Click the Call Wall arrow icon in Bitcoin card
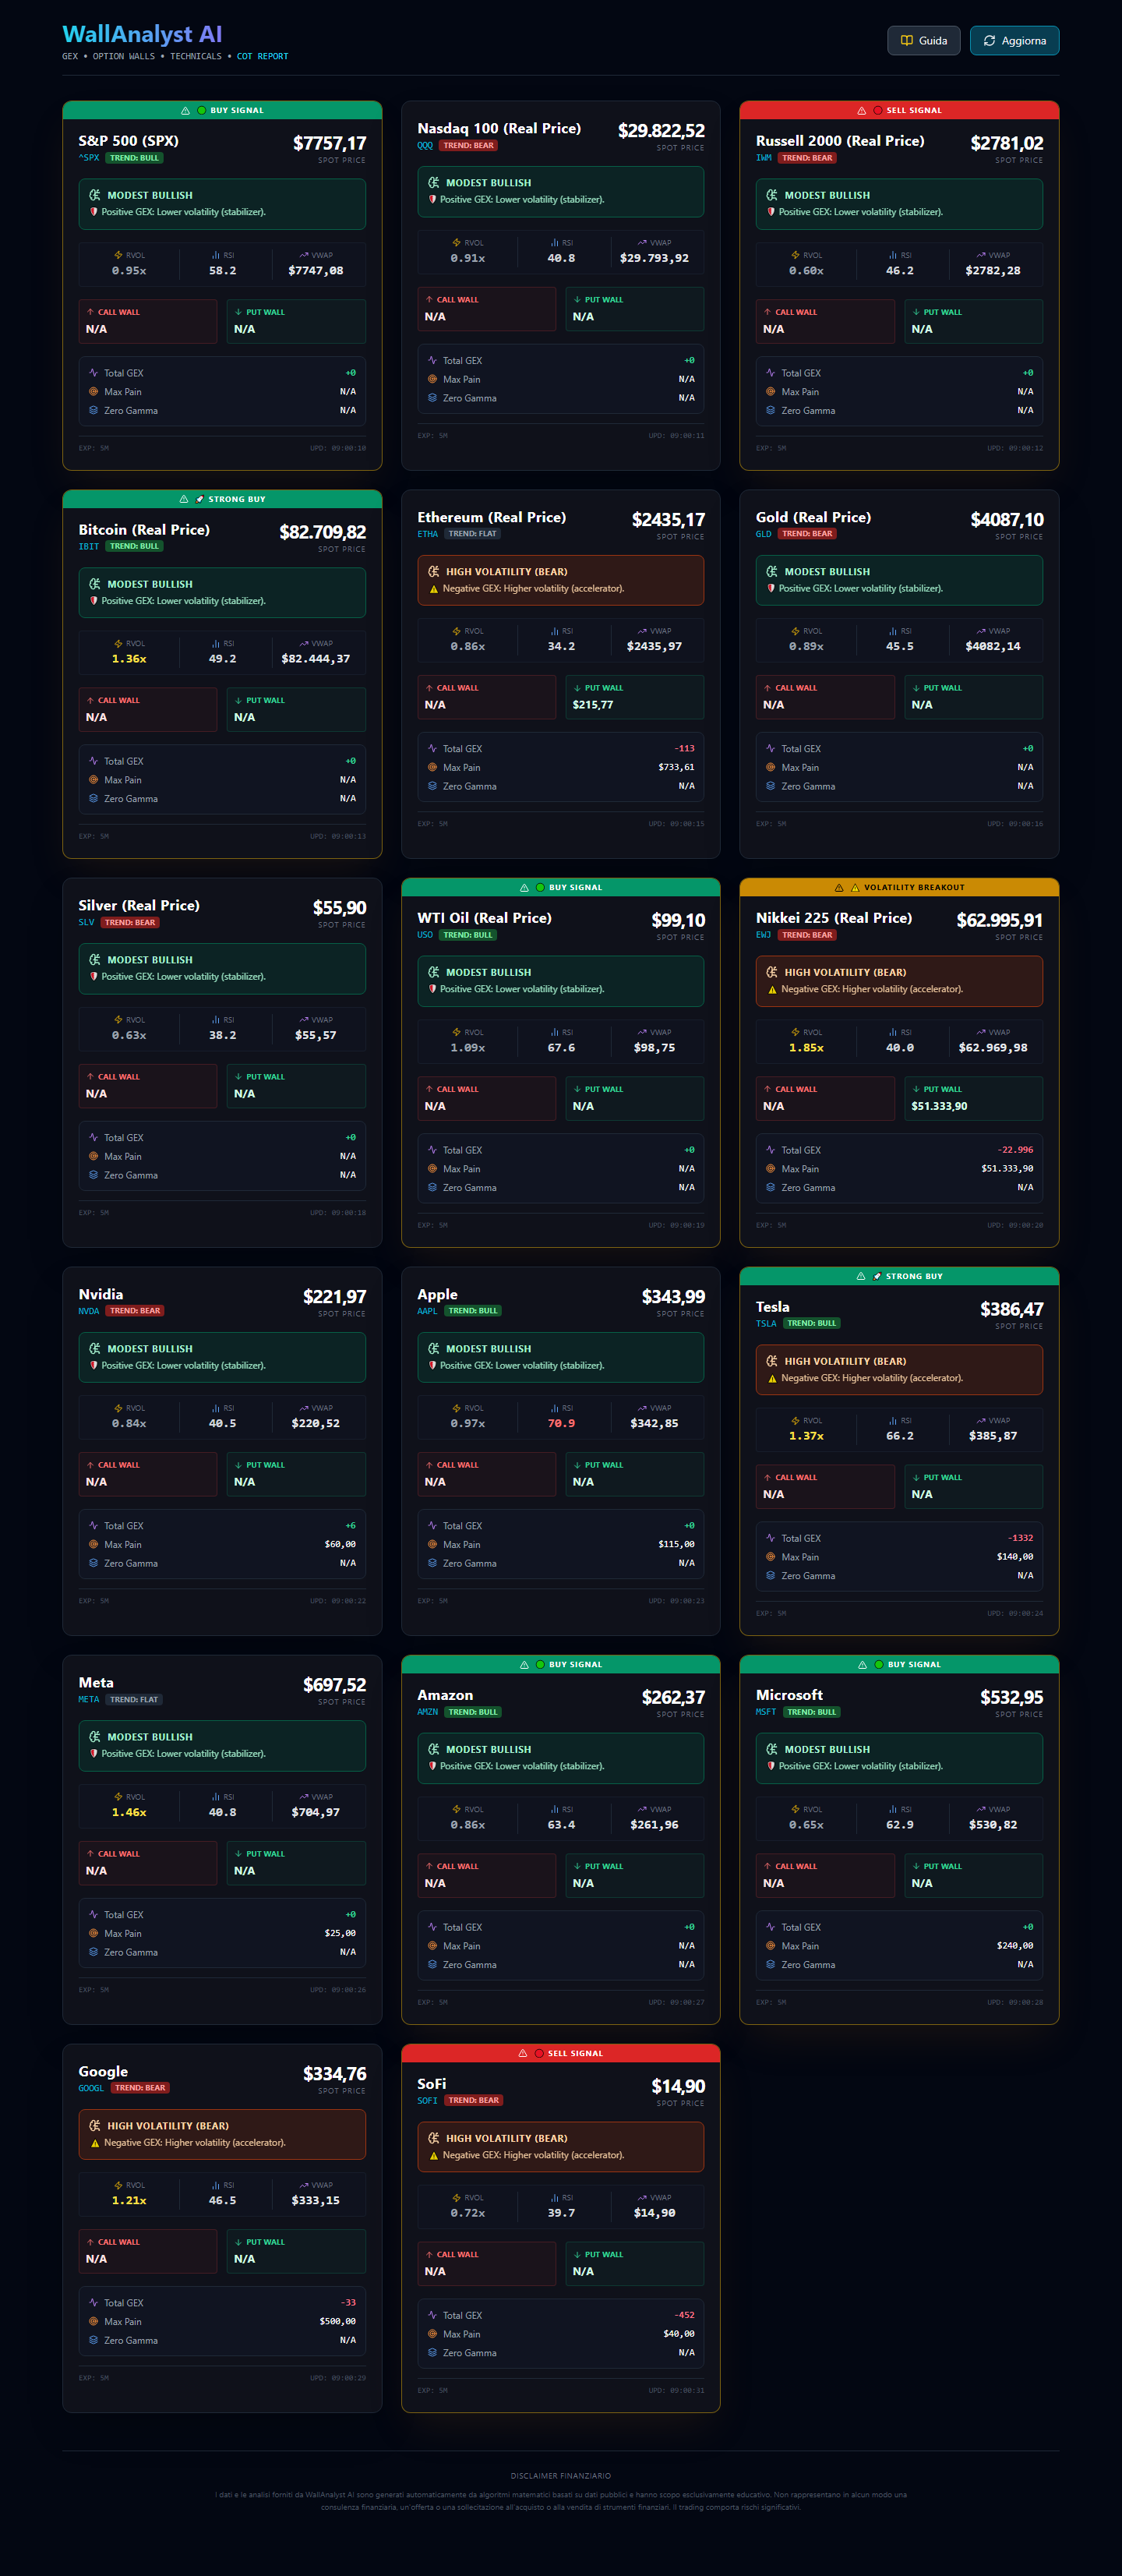1122x2576 pixels. coord(90,700)
